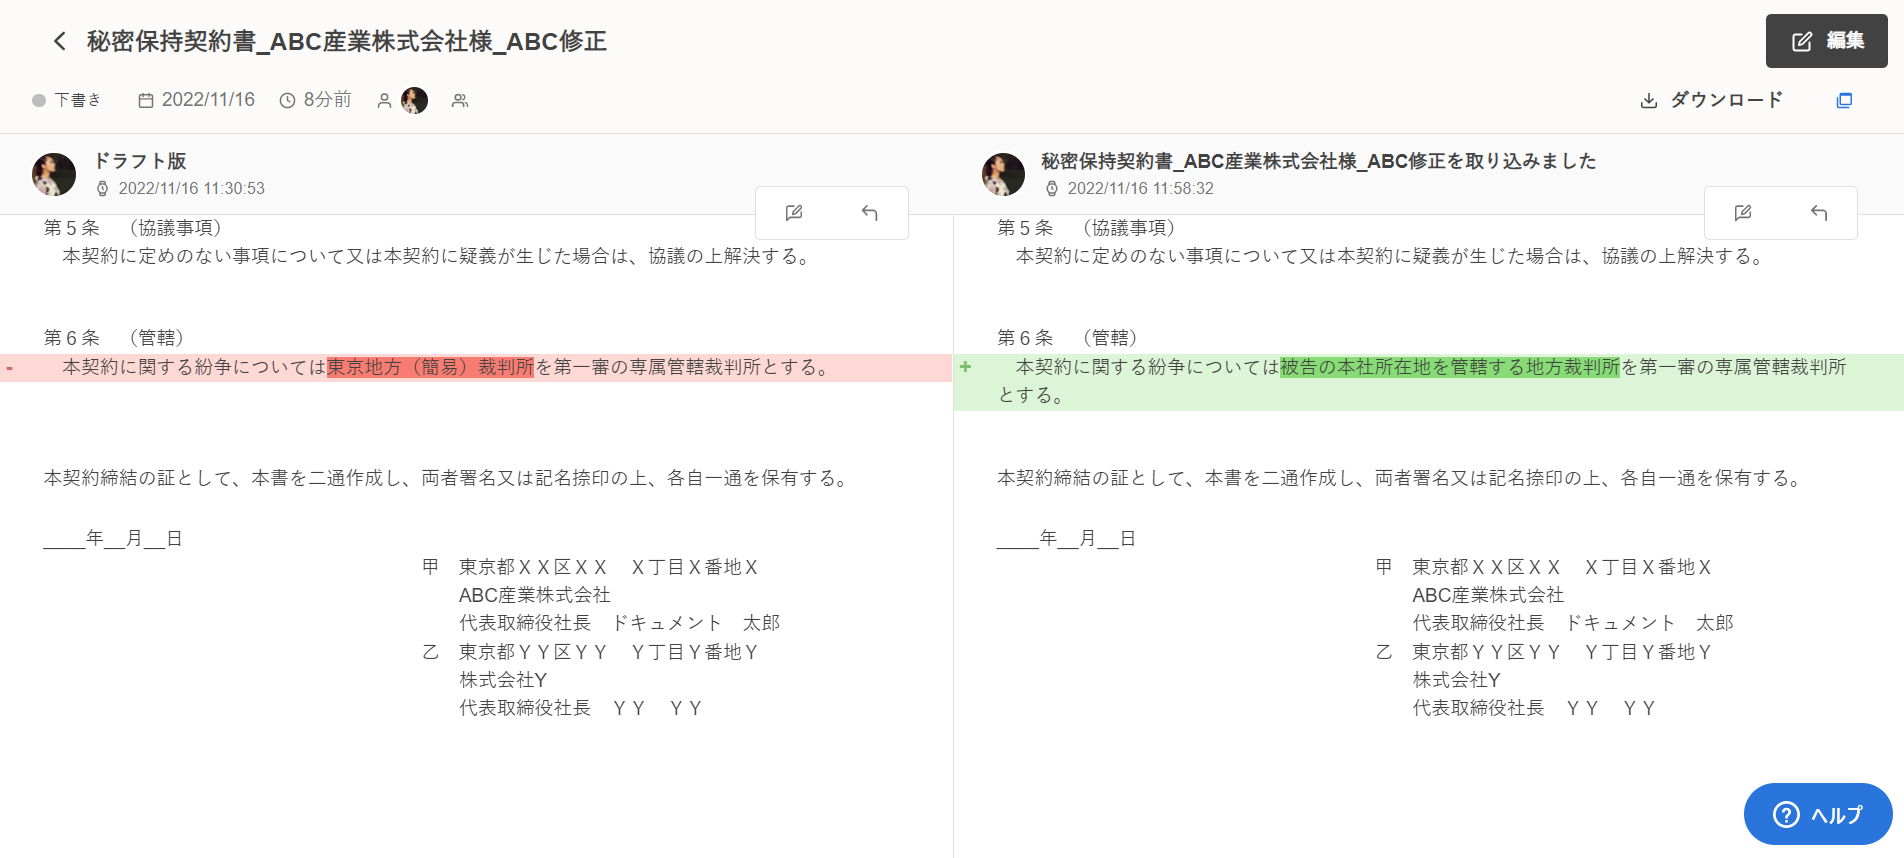Click the group members icon

coord(460,100)
